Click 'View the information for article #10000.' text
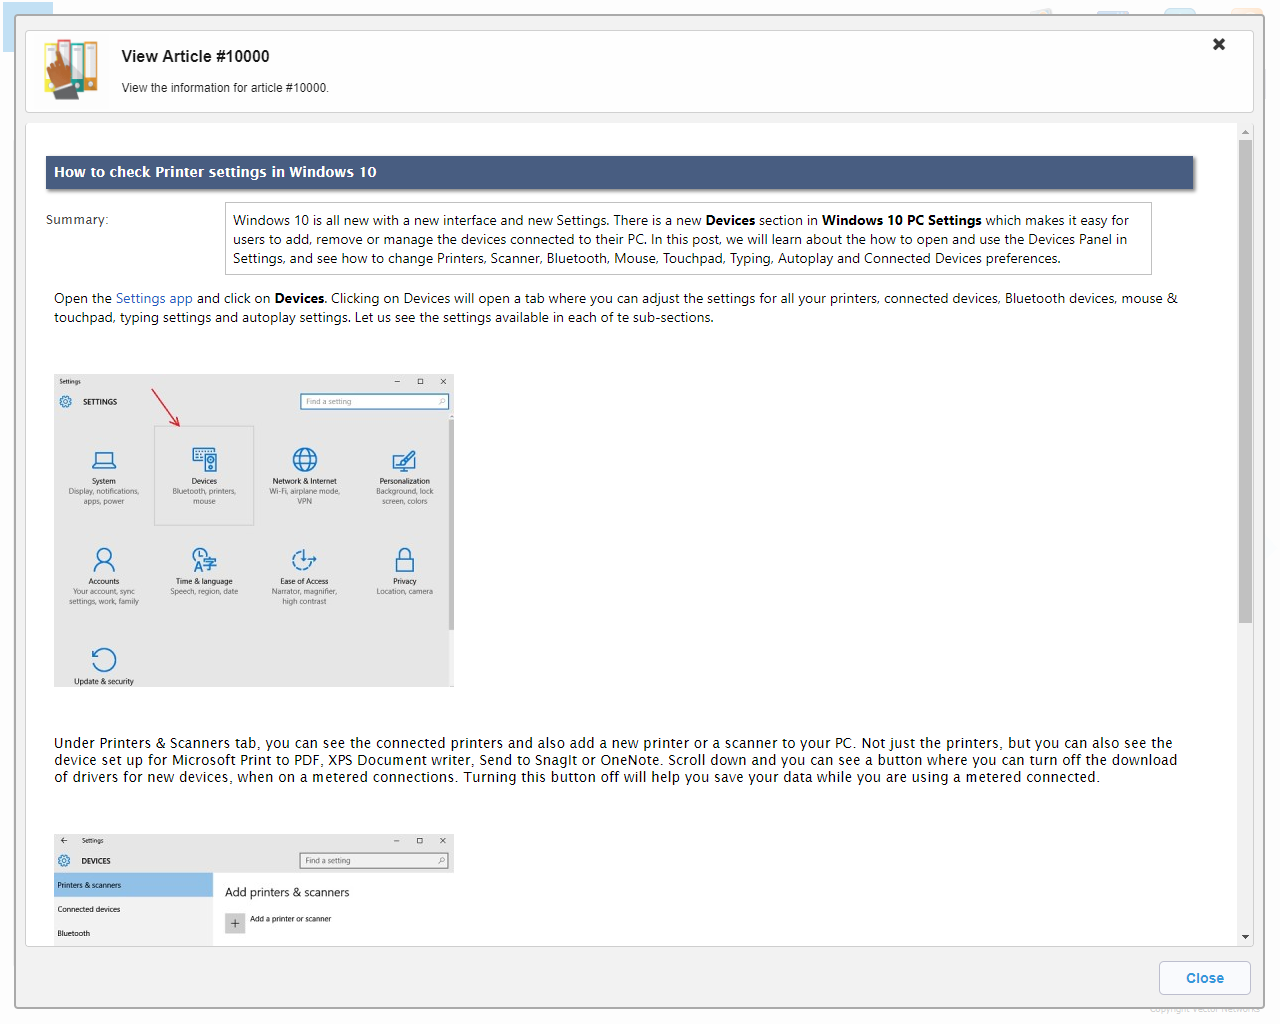Screen dimensions: 1280x1024 225,88
